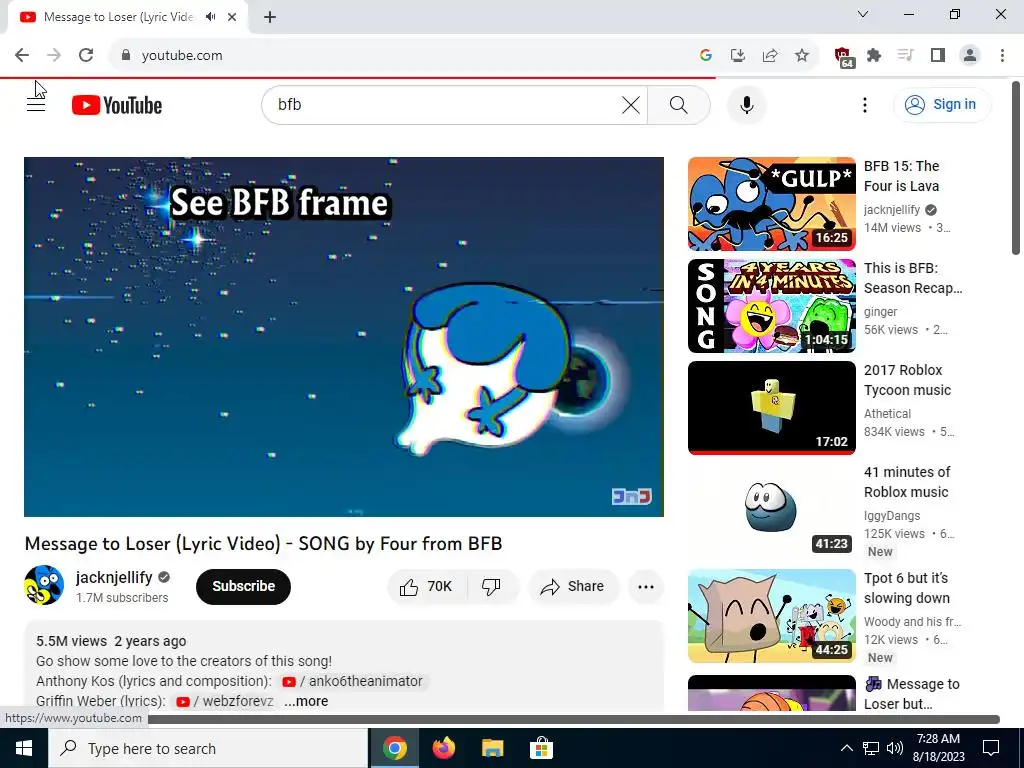Open anko6theanimator channel link

[x=353, y=681]
